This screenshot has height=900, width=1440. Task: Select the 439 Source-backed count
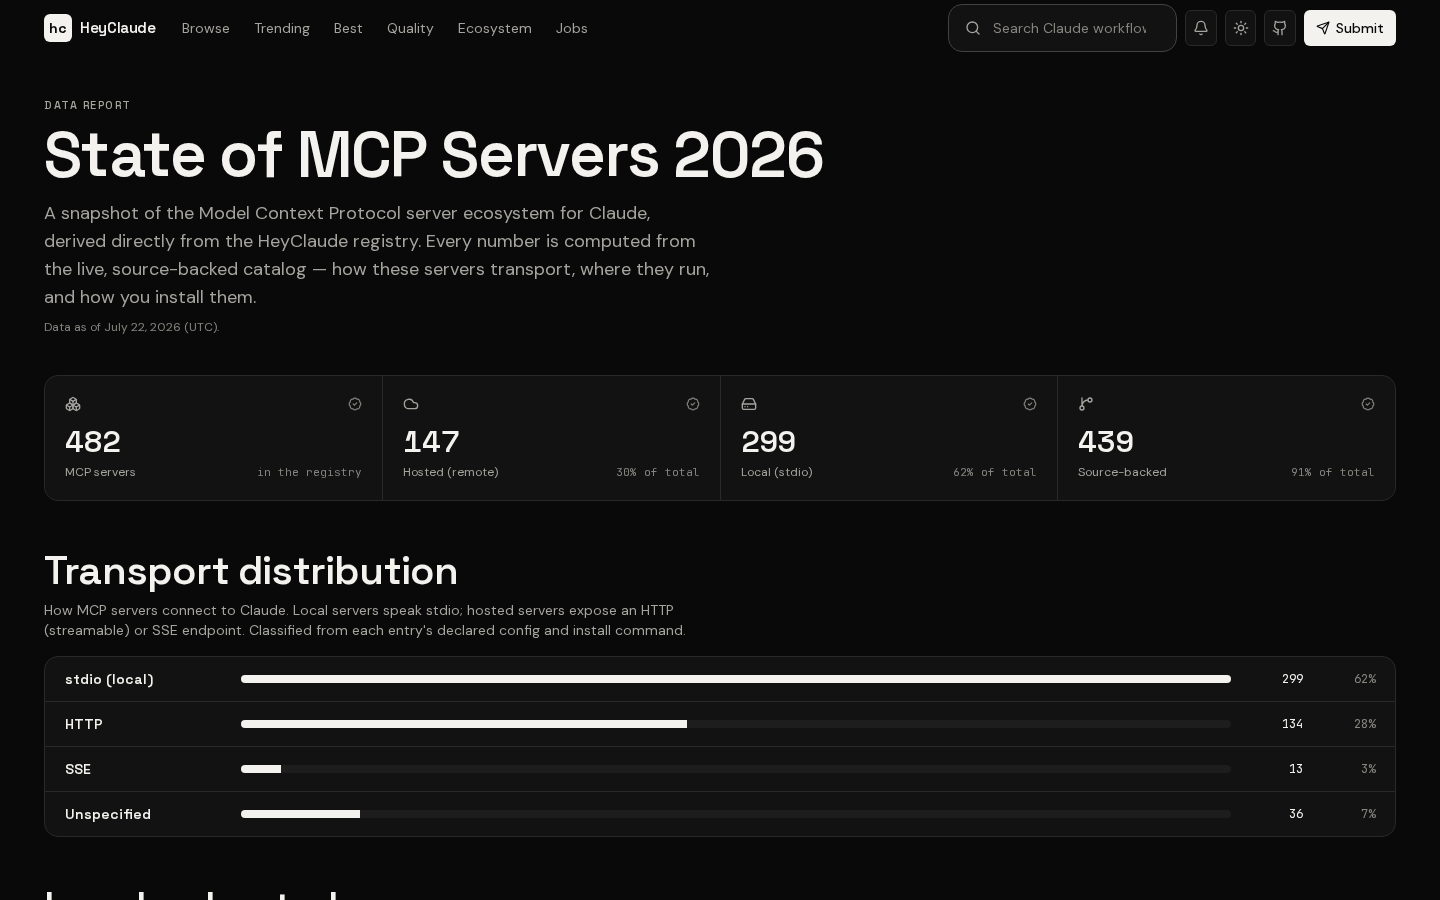(1106, 442)
